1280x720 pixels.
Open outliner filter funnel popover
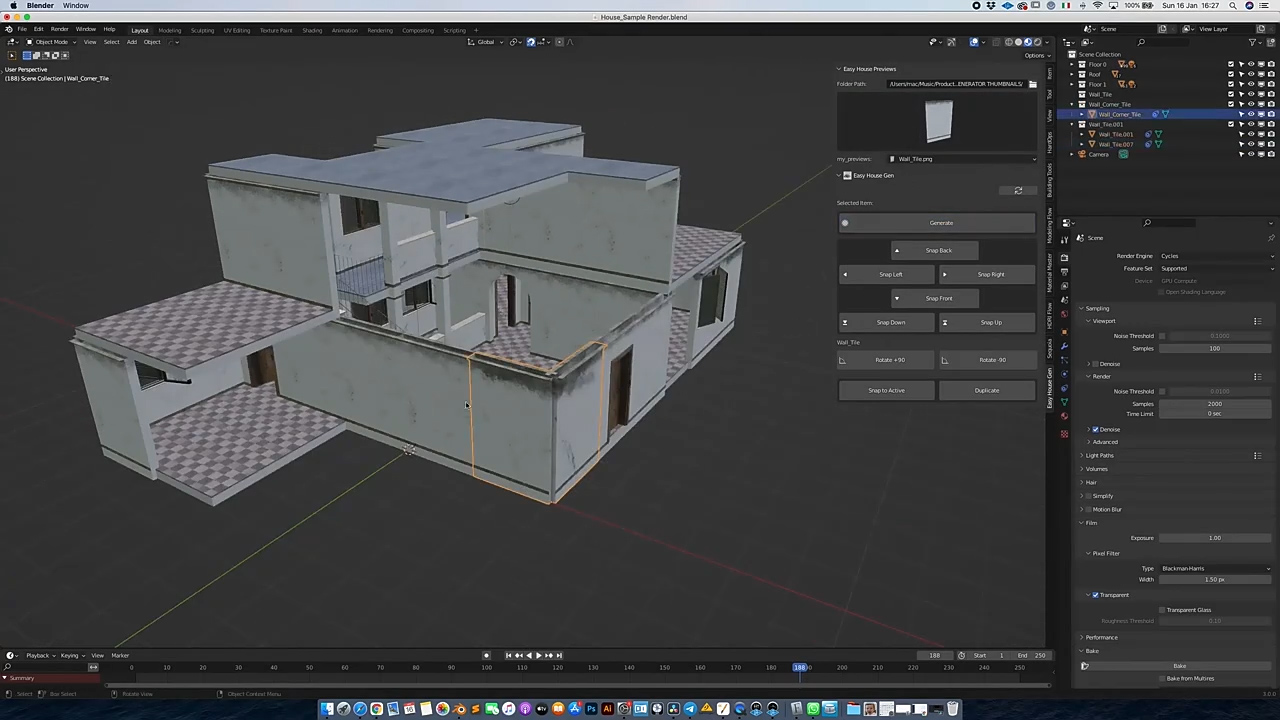[x=1254, y=42]
